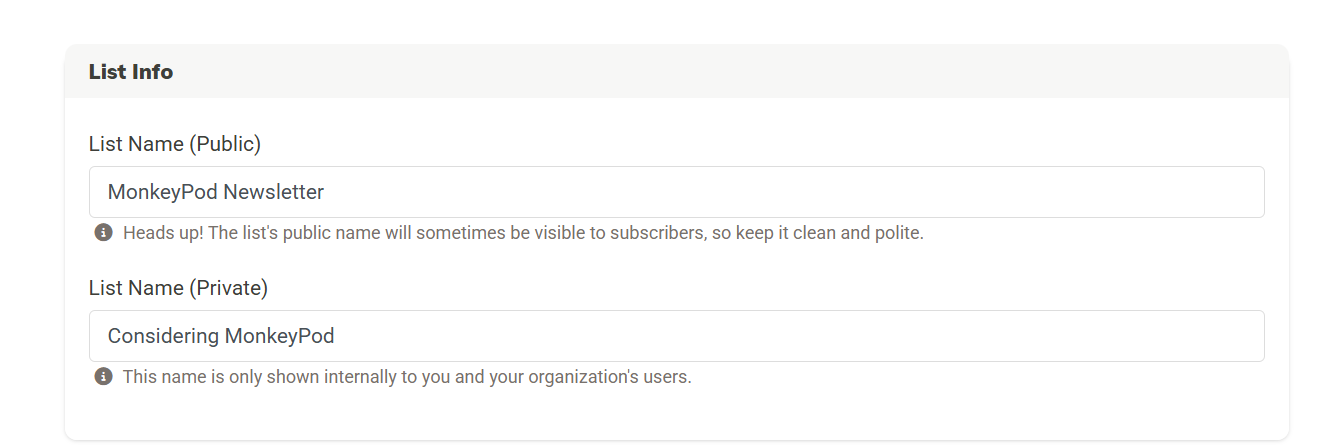Focus the List Name (Private) input field
This screenshot has height=445, width=1334.
pos(676,336)
